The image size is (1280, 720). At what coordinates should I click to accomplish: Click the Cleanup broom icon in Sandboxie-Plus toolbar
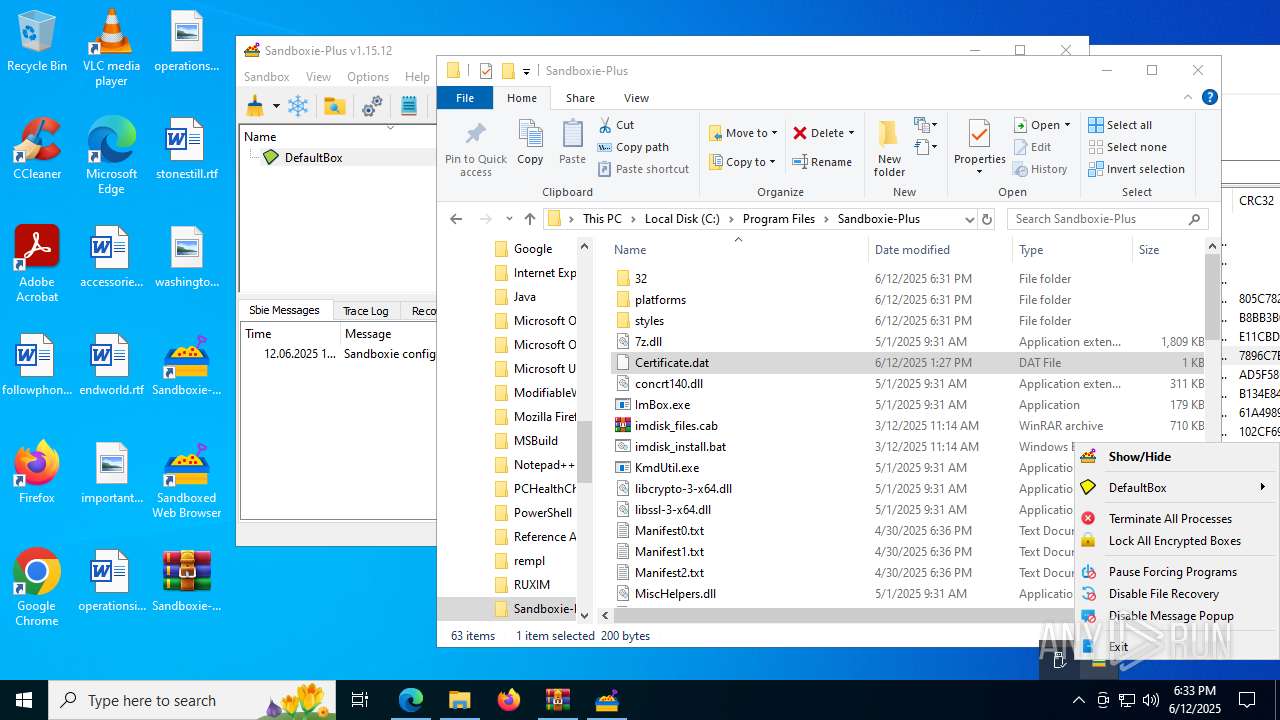255,106
